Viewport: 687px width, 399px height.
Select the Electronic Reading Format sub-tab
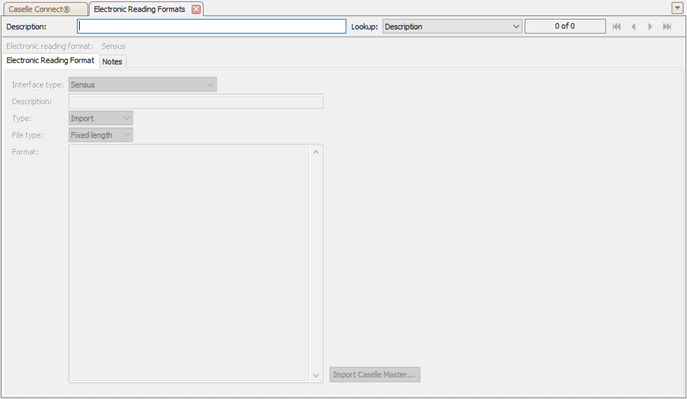(50, 60)
